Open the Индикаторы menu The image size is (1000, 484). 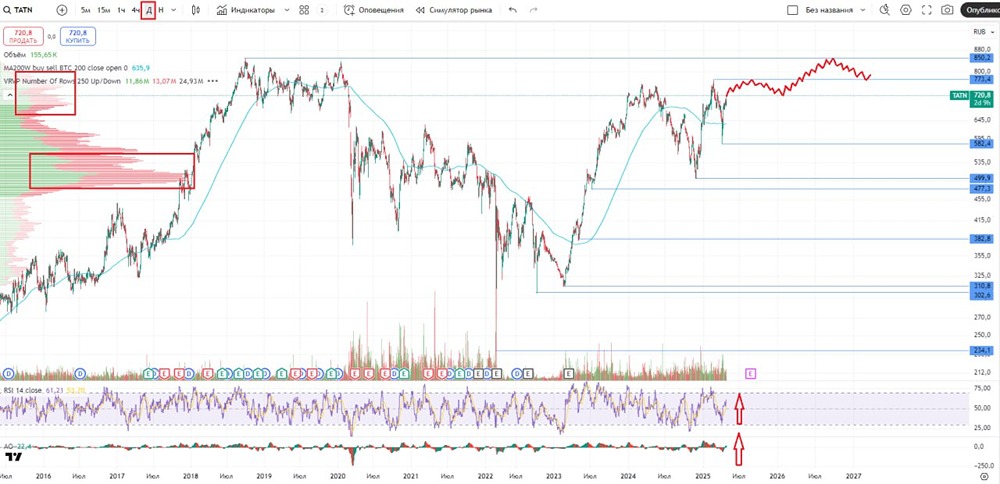pos(246,10)
